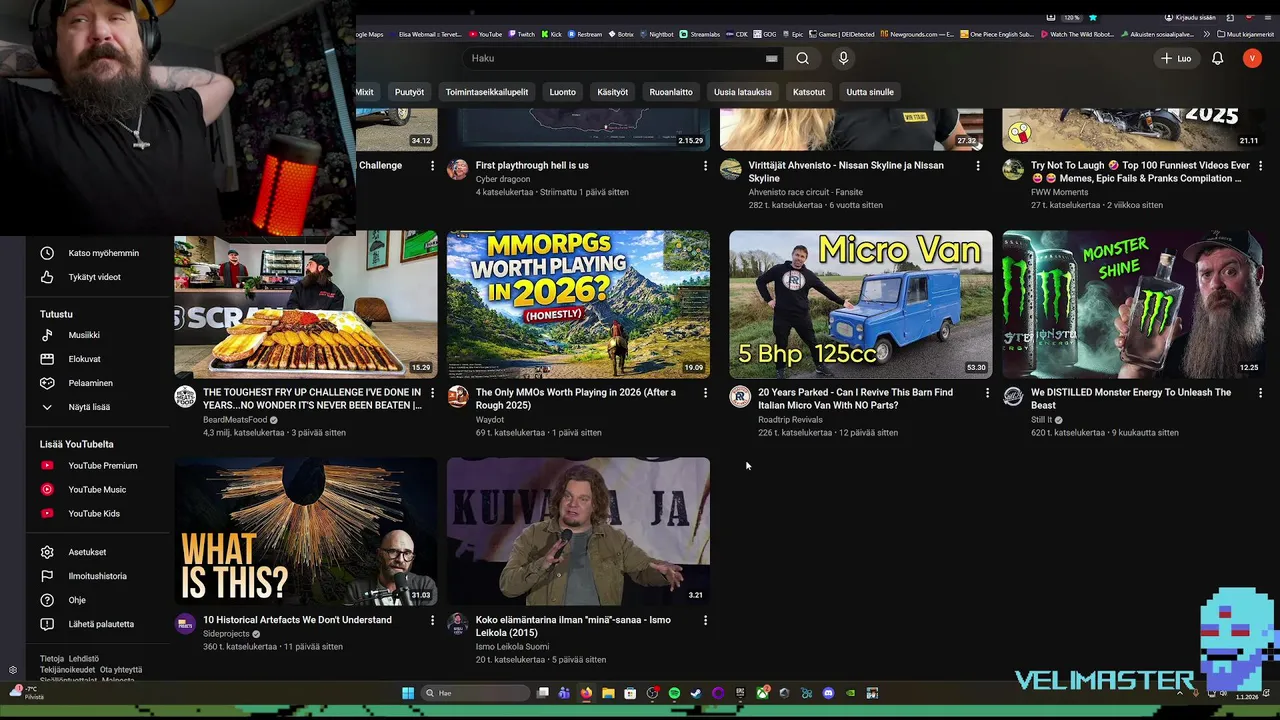Open BeardMeatsFood channel avatar
The height and width of the screenshot is (720, 1280).
[x=185, y=397]
